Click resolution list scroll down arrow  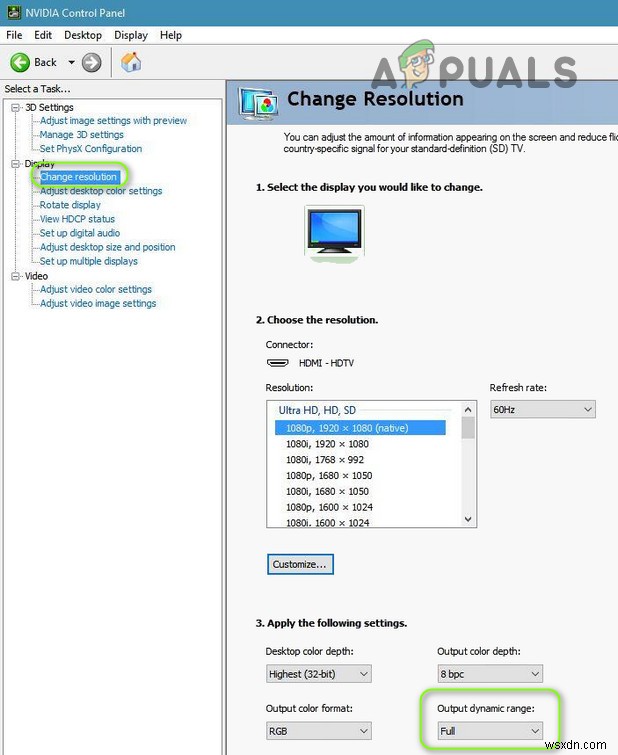click(468, 519)
